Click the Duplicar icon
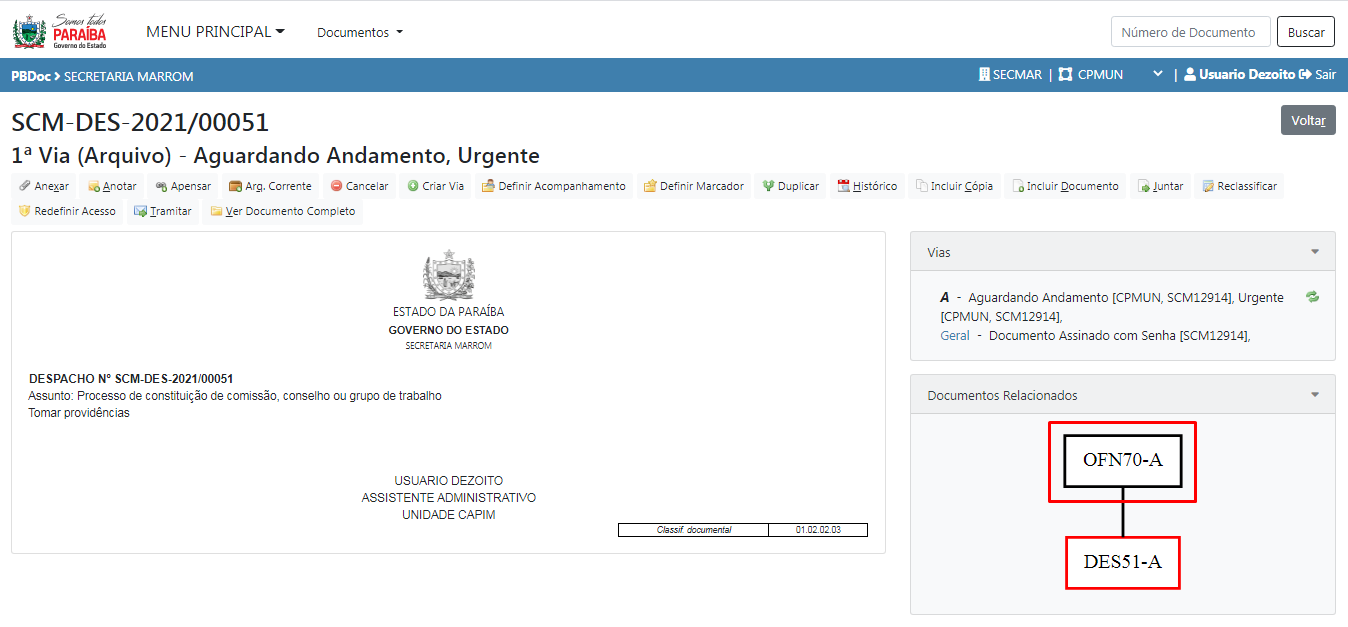Viewport: 1348px width, 627px height. click(768, 186)
